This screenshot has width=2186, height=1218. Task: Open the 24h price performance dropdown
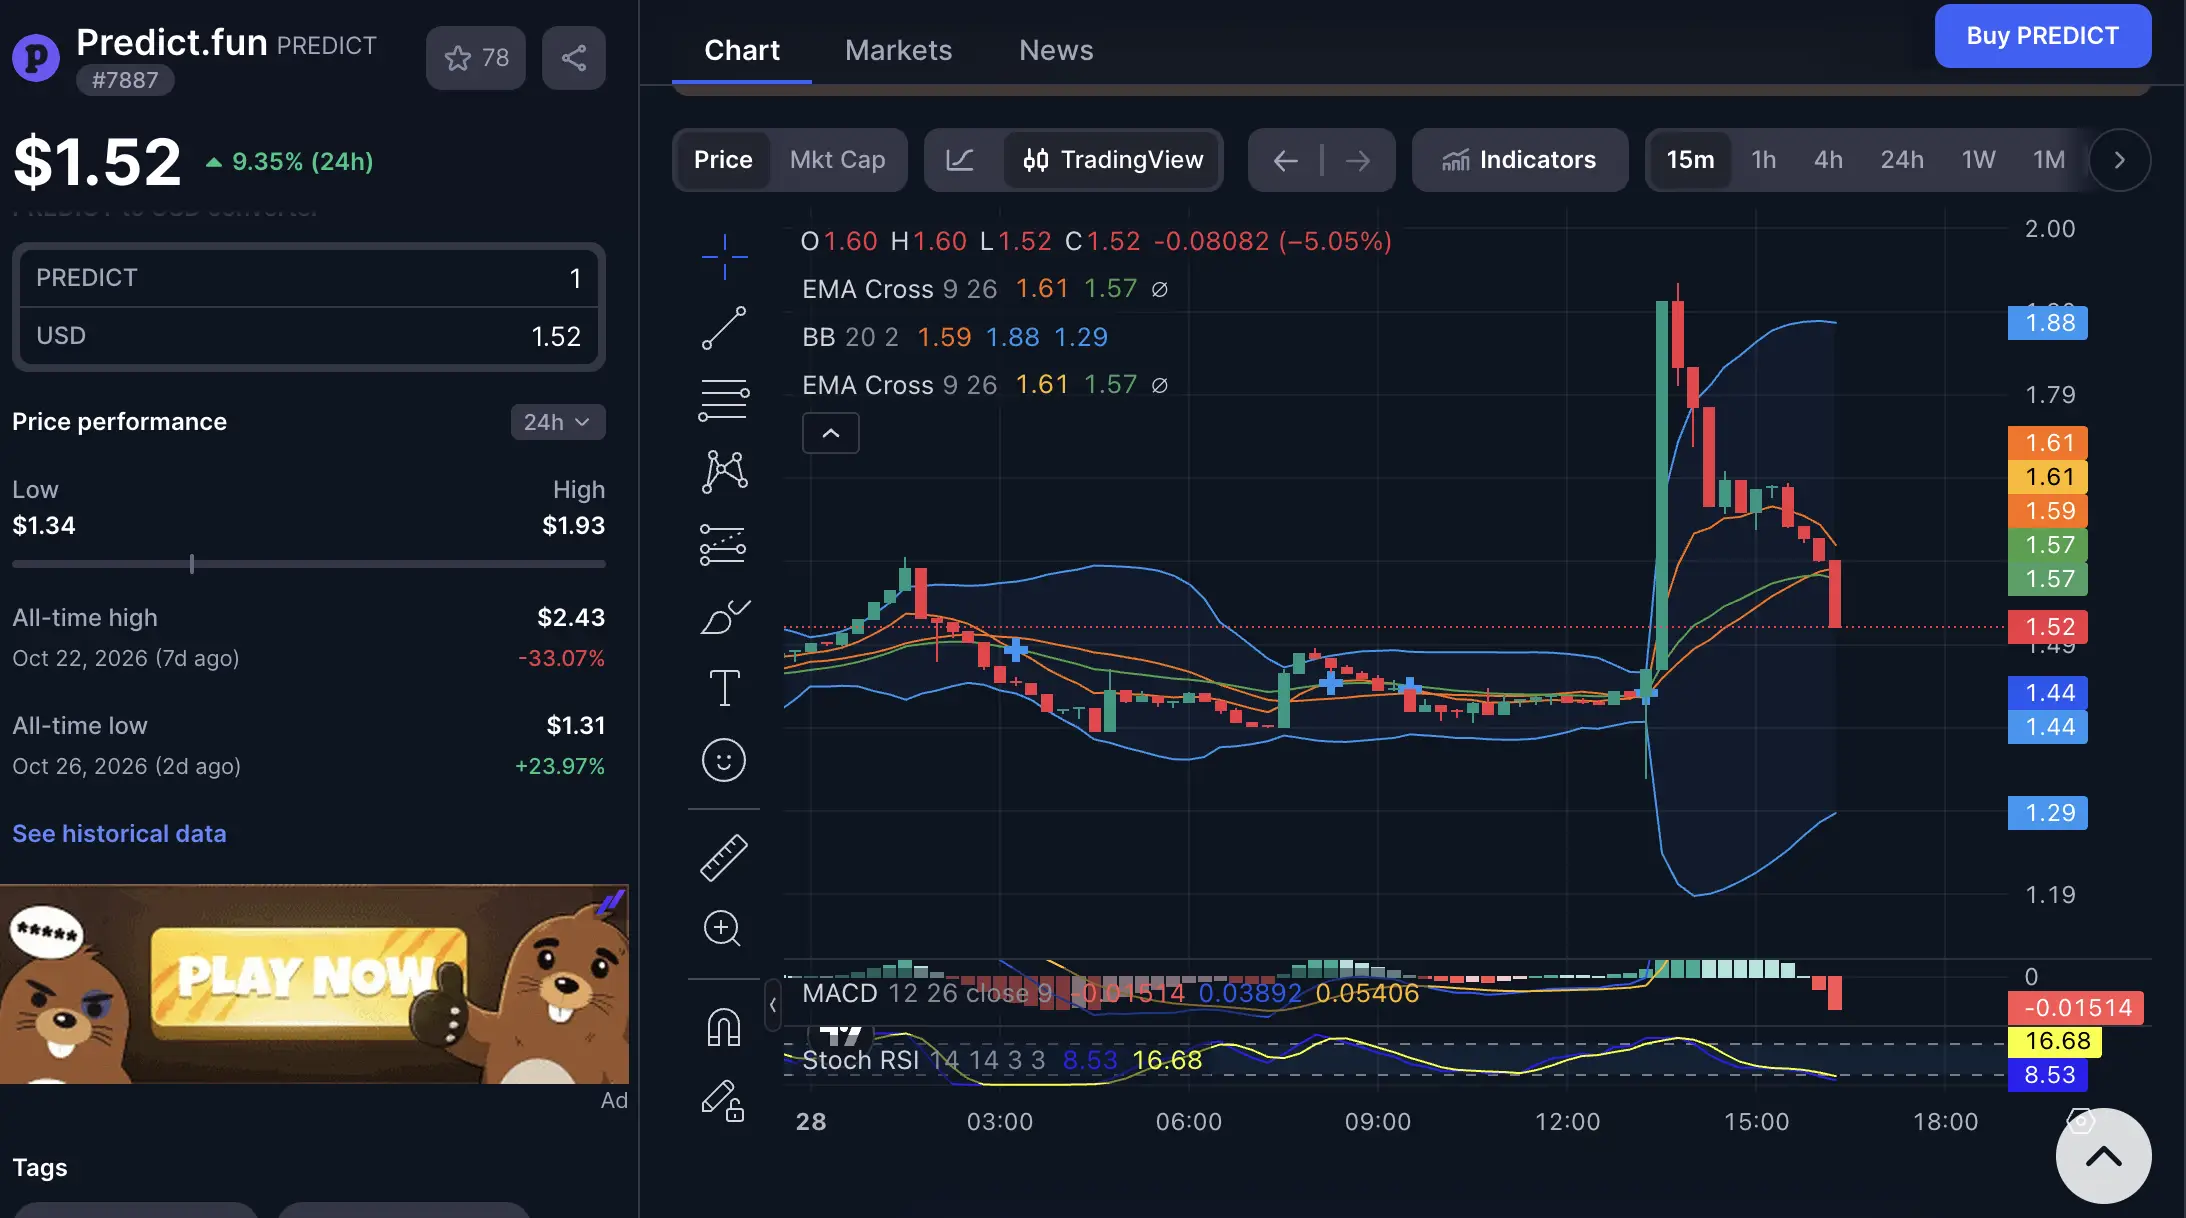[558, 422]
